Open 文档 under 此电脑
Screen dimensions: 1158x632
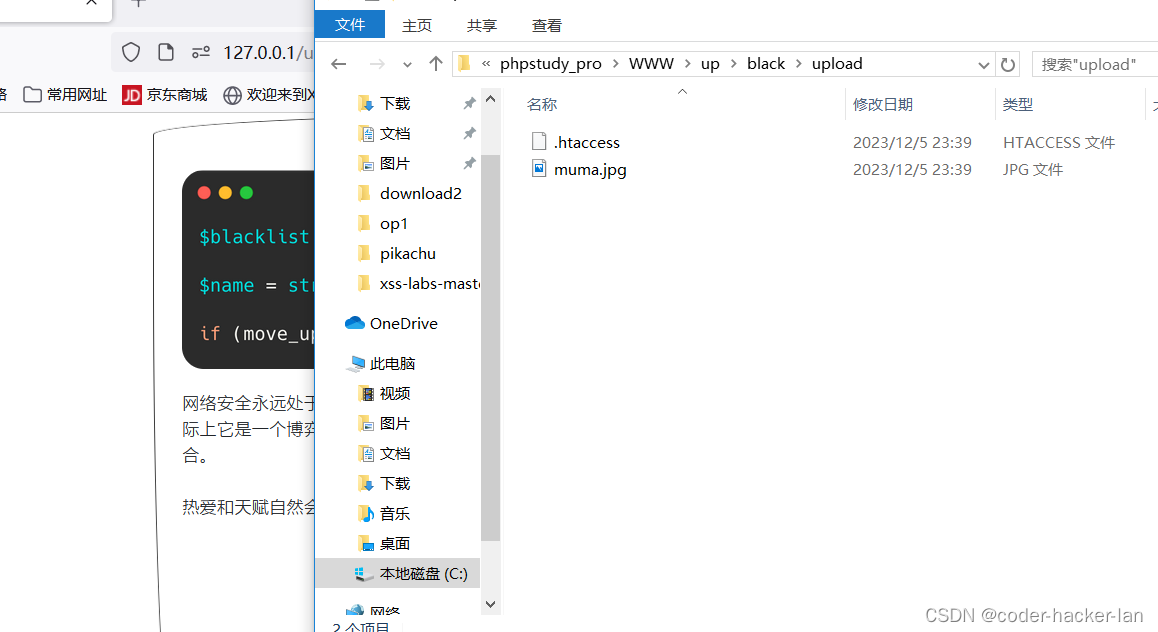(394, 453)
